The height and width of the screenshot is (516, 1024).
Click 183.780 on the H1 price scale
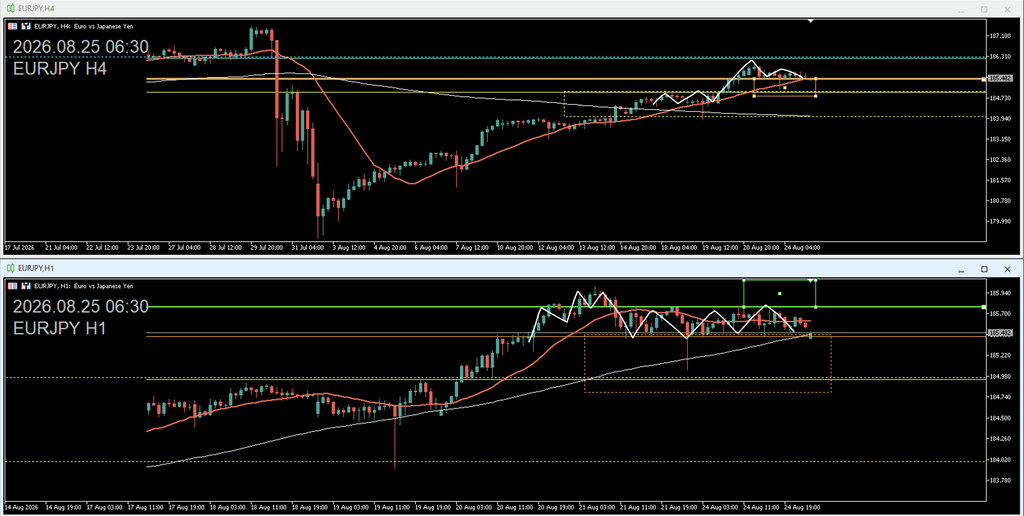pos(1000,481)
